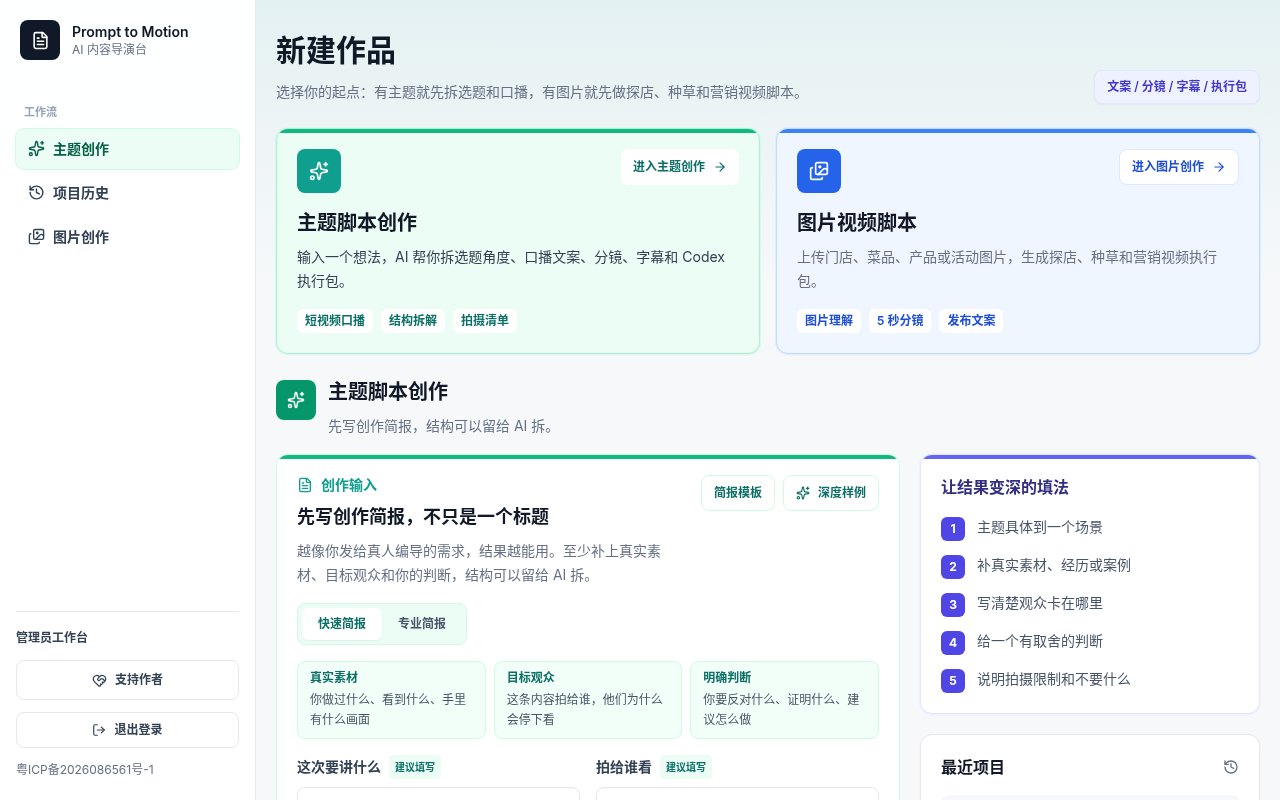Switch to the 专业简报 tab
This screenshot has width=1280, height=800.
(422, 624)
